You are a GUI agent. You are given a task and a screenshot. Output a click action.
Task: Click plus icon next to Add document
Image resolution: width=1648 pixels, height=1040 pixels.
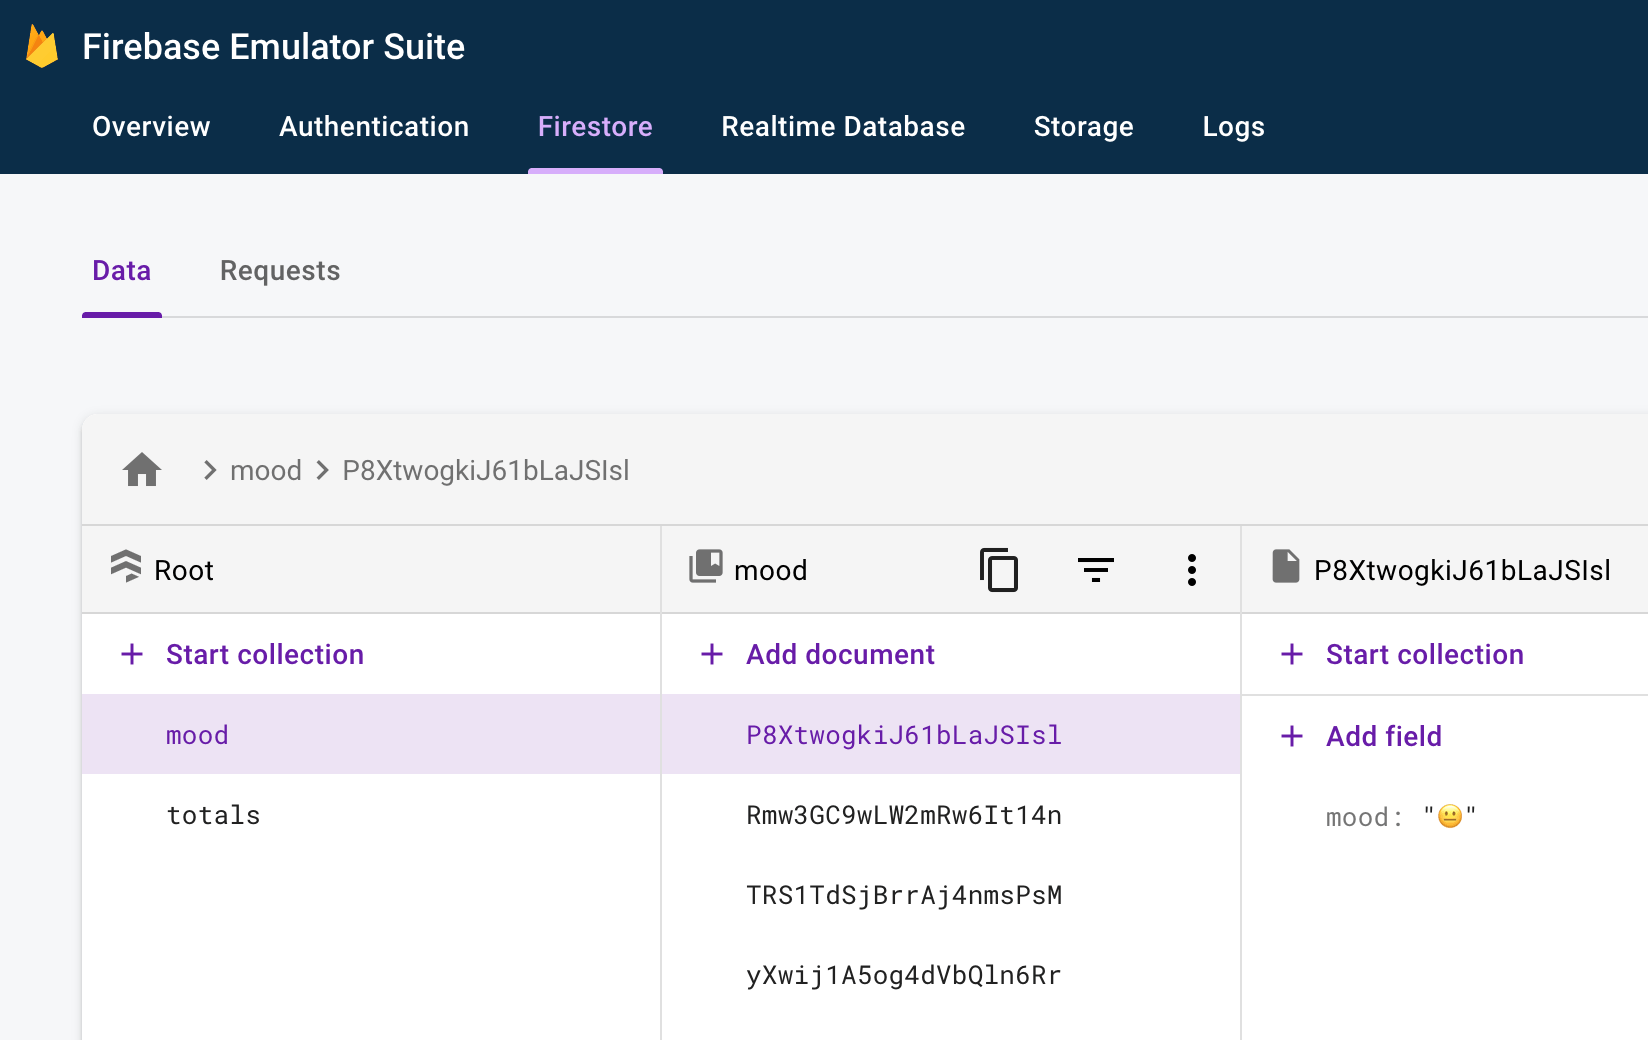(712, 654)
